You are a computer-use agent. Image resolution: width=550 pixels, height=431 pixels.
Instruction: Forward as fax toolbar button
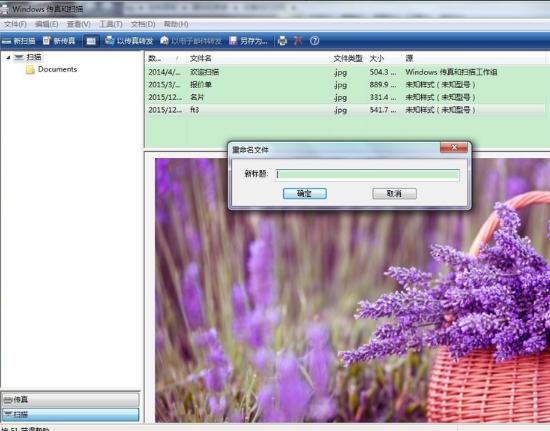[x=129, y=41]
